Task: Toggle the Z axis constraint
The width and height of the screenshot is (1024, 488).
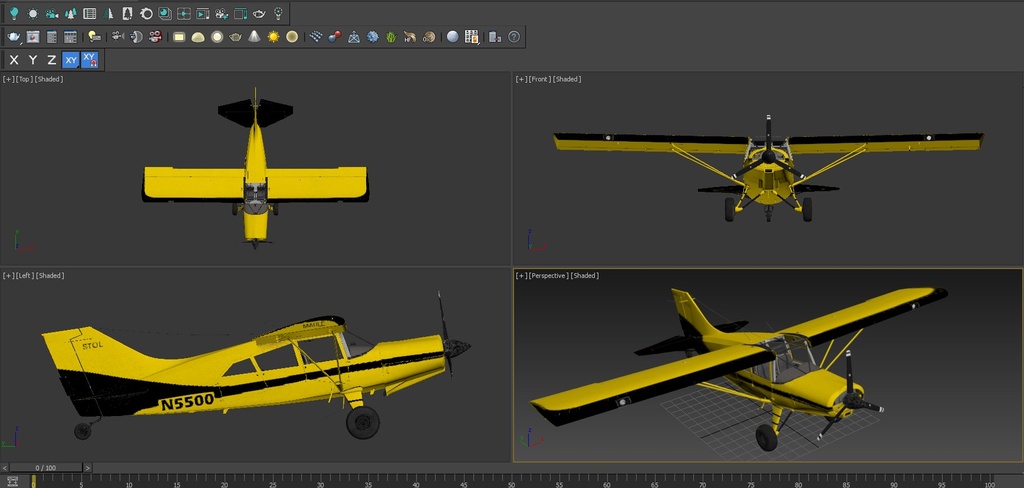Action: [x=52, y=60]
